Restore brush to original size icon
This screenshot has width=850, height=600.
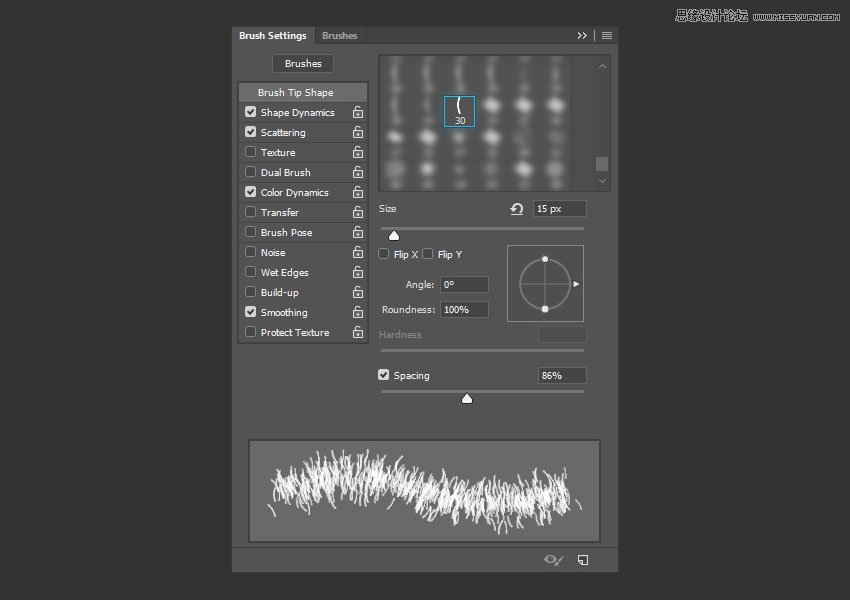coord(517,209)
